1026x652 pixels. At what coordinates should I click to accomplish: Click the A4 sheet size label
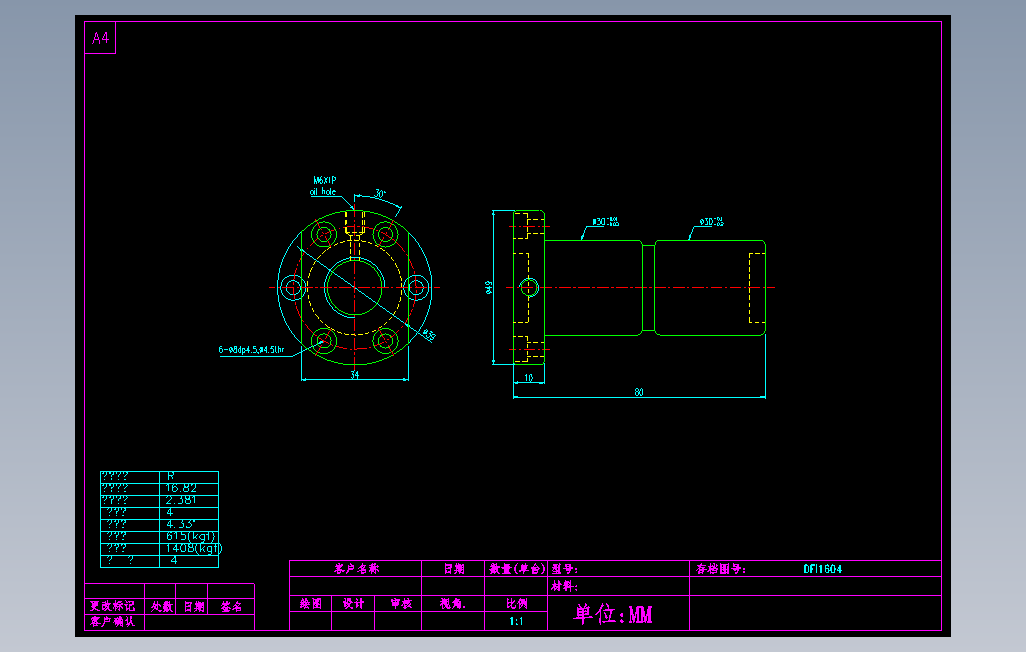pyautogui.click(x=100, y=38)
